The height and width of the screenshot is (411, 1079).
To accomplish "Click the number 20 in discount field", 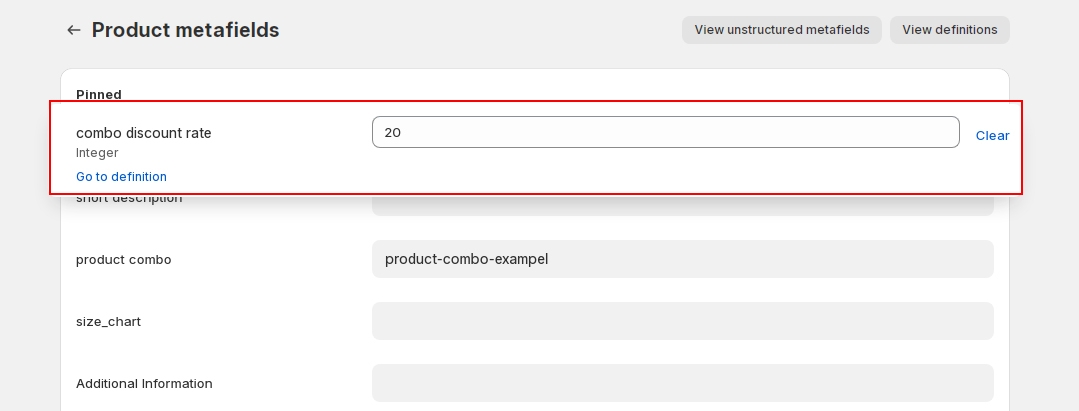I will click(x=392, y=132).
